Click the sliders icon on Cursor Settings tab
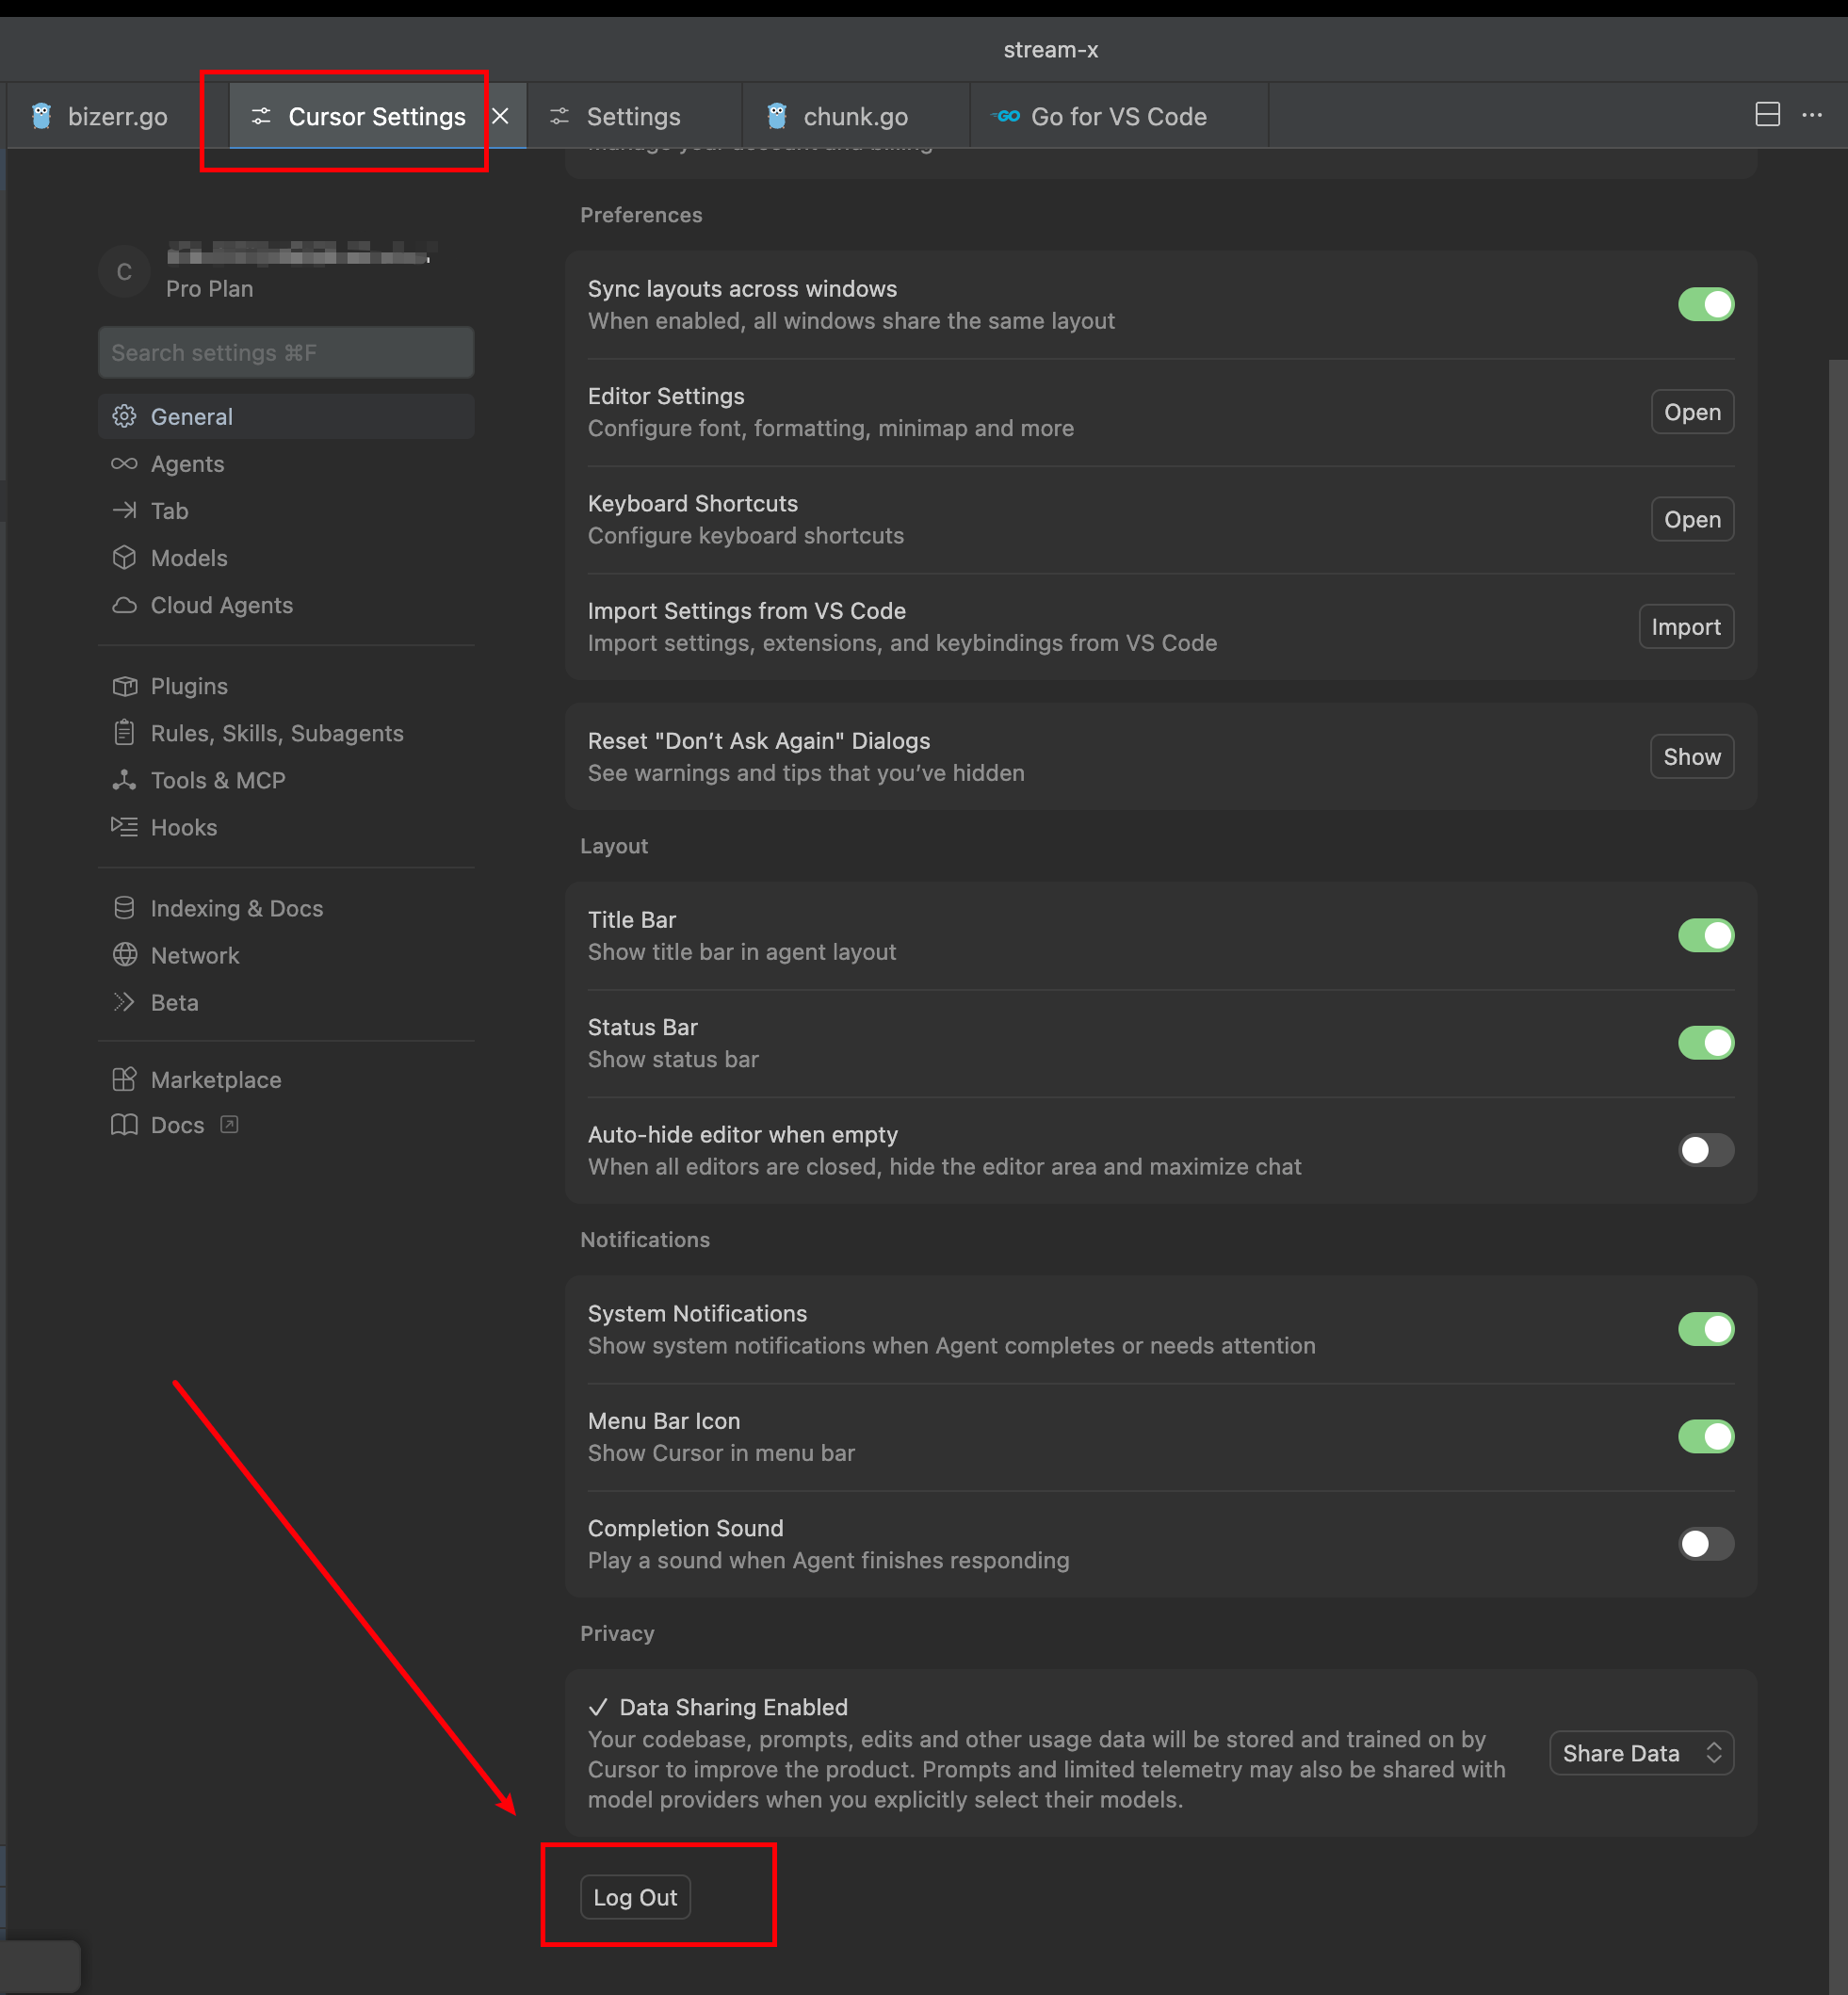 click(x=261, y=116)
